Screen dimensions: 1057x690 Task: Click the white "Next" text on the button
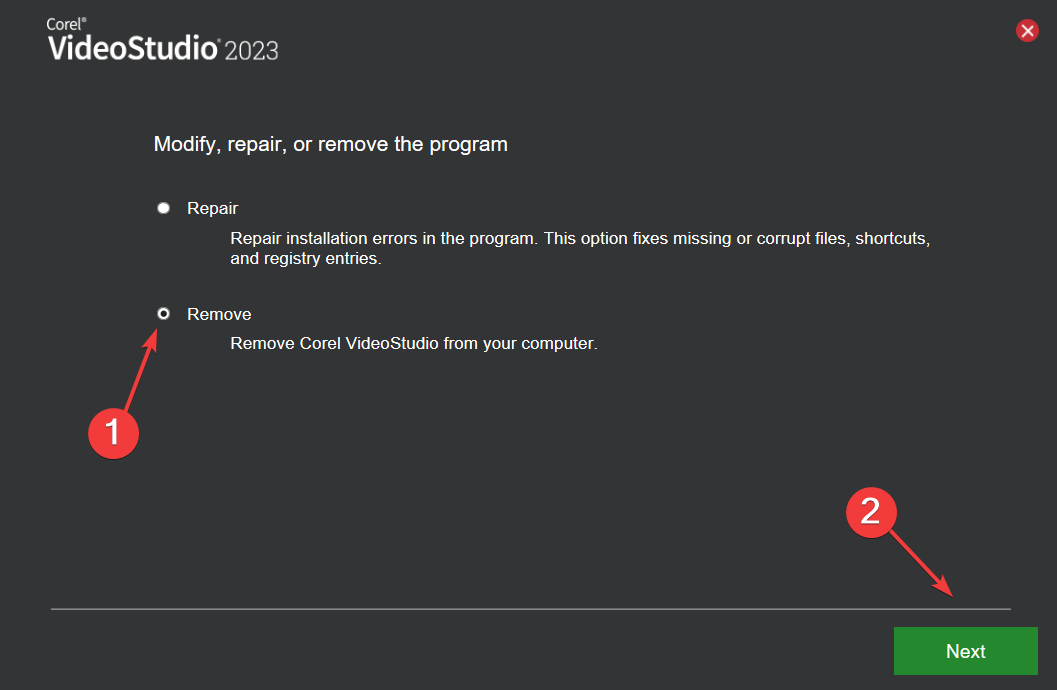(965, 651)
